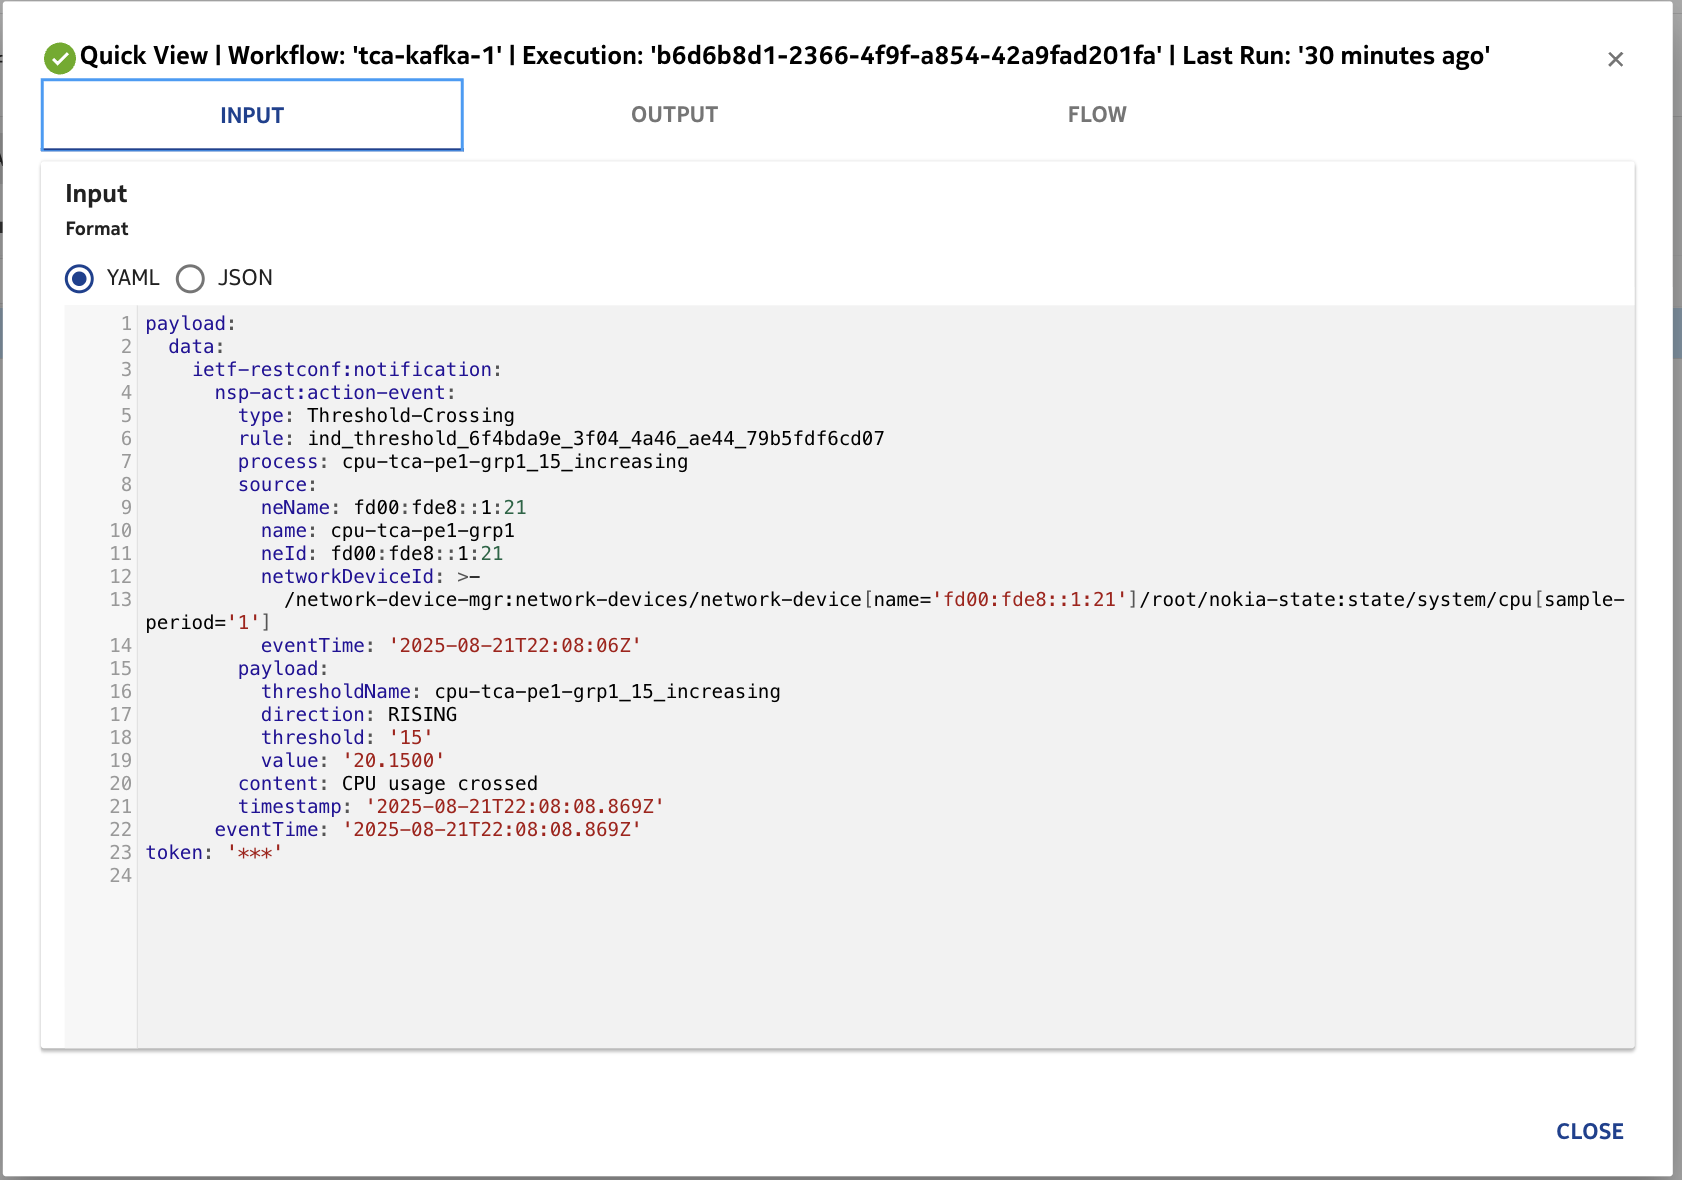The height and width of the screenshot is (1180, 1682).
Task: Click line number 1 in the gutter
Action: coord(126,324)
